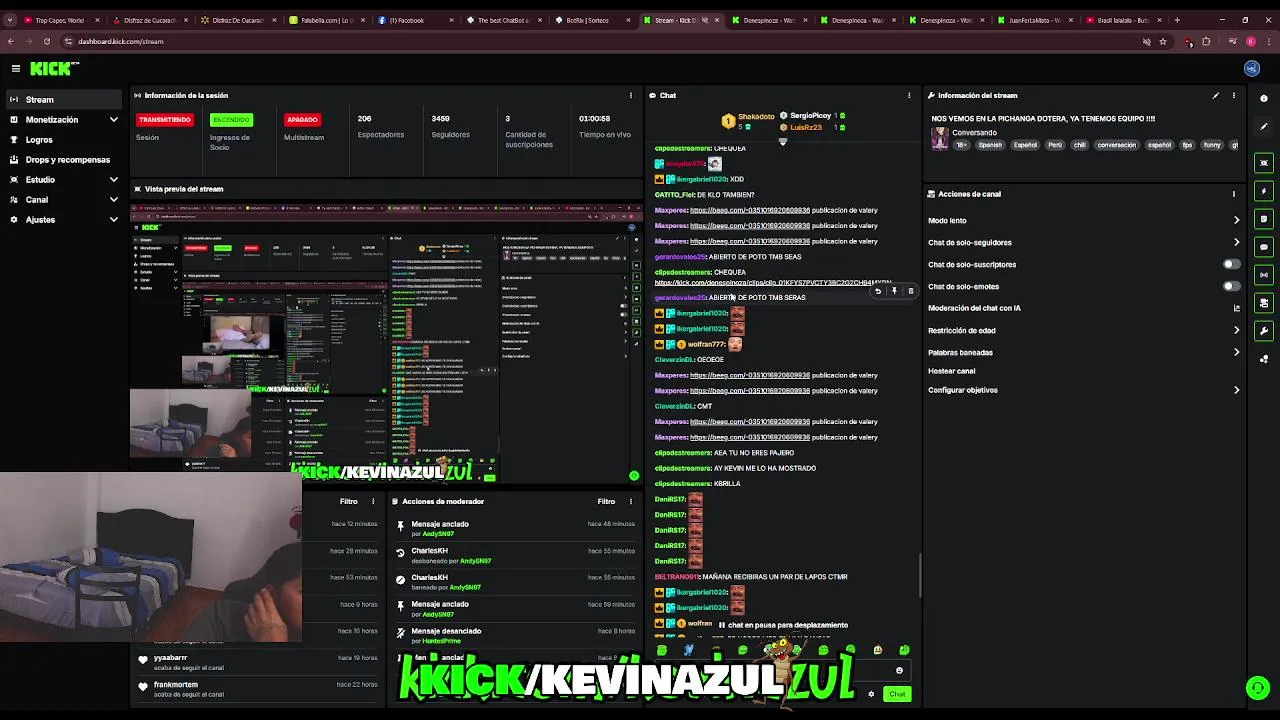Open the Palabras baneadas chevron
Viewport: 1280px width, 720px height.
[x=1236, y=352]
